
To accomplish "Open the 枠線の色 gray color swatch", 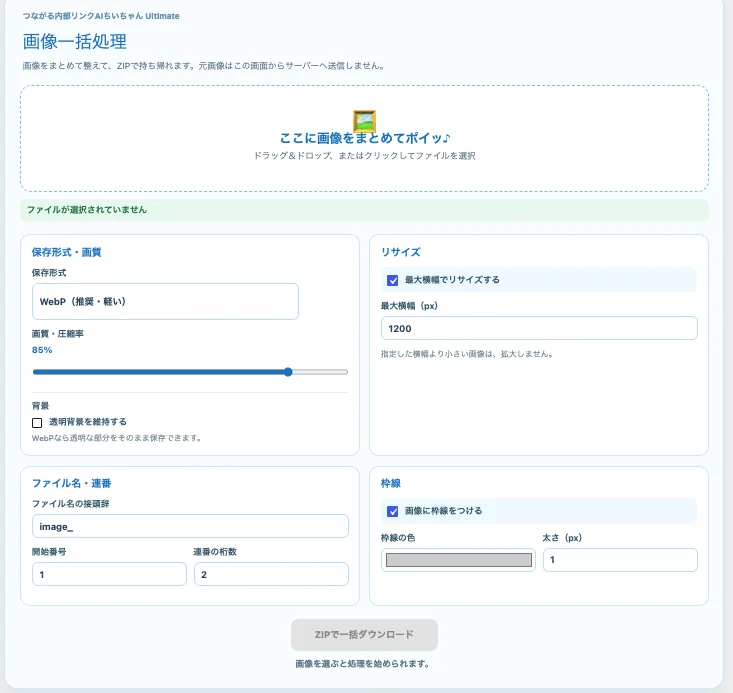I will coord(458,560).
